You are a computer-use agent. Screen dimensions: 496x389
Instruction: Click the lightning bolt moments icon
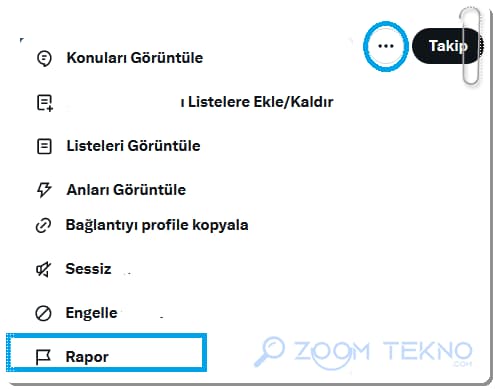coord(44,190)
